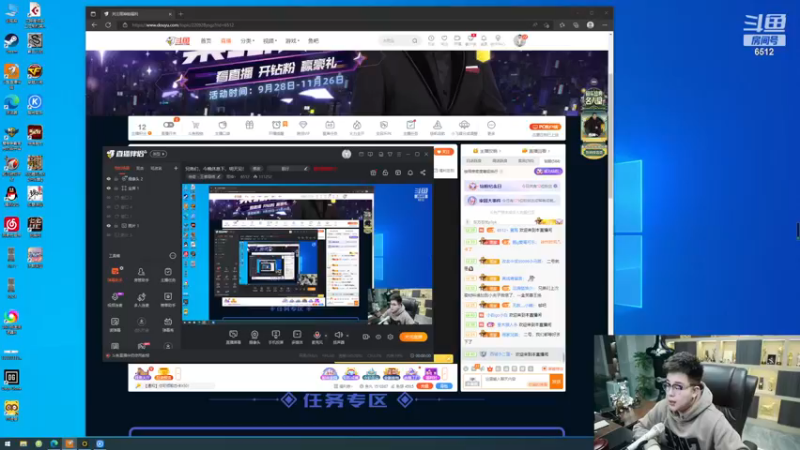Lock the 图片 1 source

(x=116, y=226)
